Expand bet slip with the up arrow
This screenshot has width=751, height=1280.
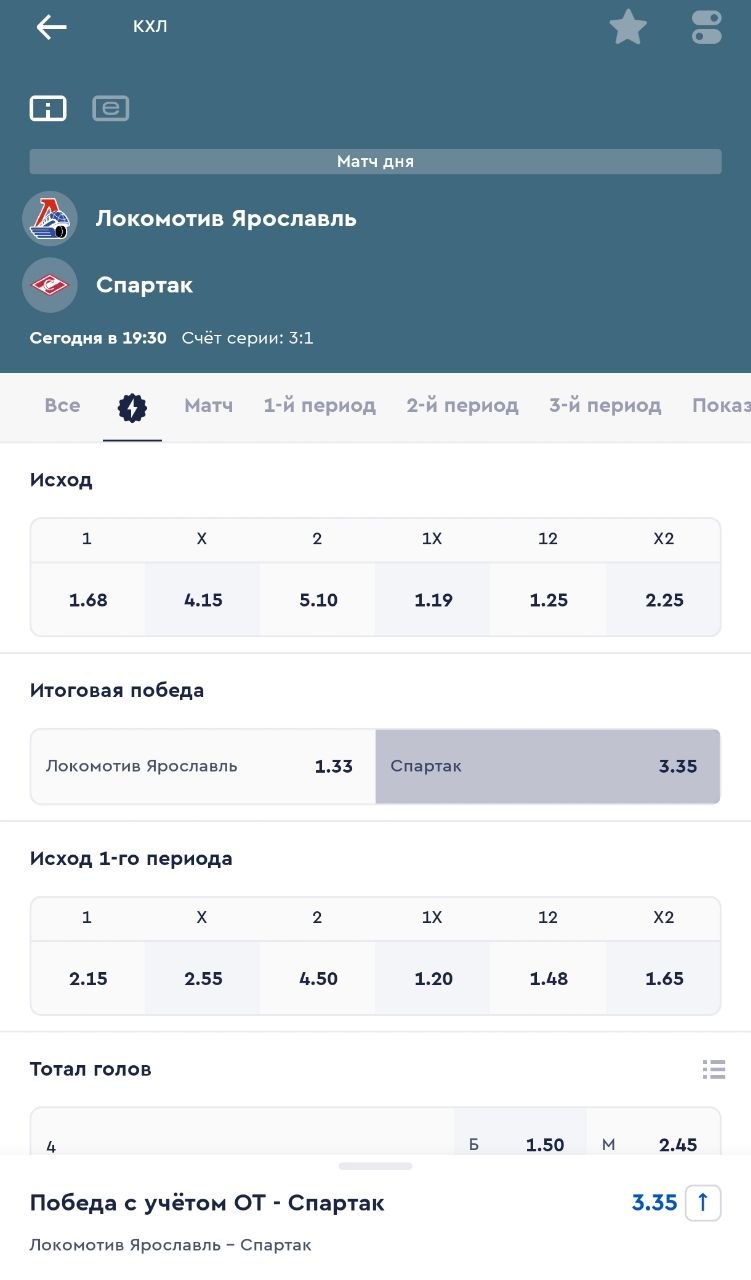[702, 1202]
